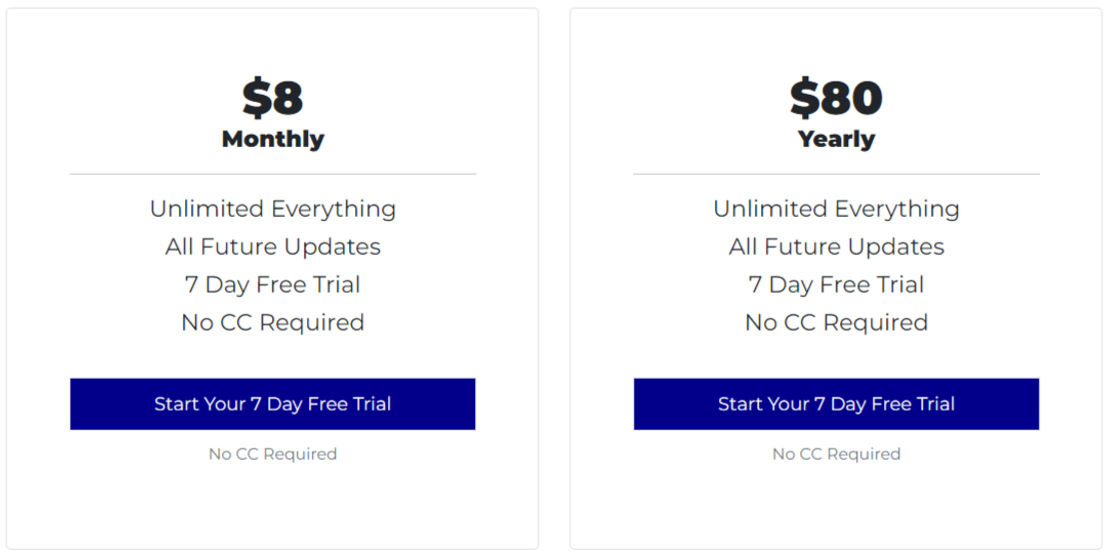Click small No CC Required note under Yearly button
Image resolution: width=1108 pixels, height=559 pixels.
point(836,454)
